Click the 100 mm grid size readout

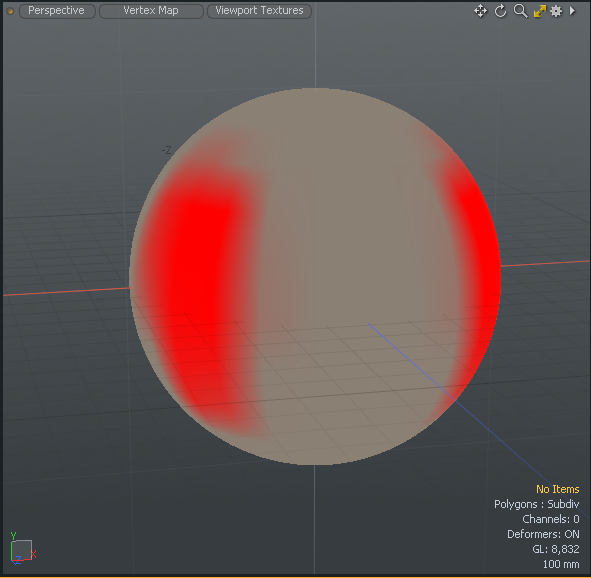click(561, 564)
